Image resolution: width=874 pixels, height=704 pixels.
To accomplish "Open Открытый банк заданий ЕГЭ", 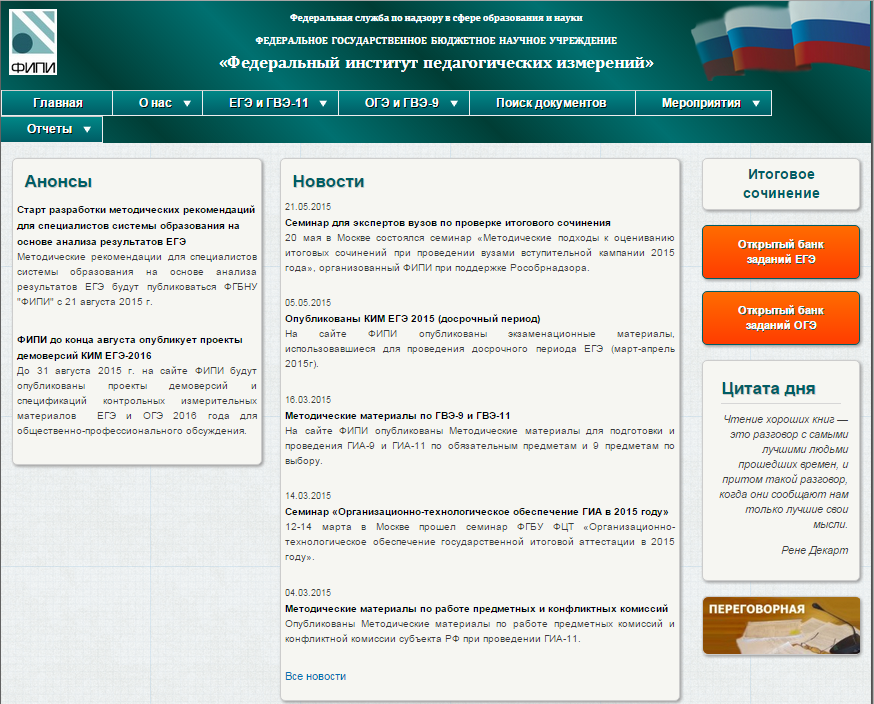I will point(781,252).
